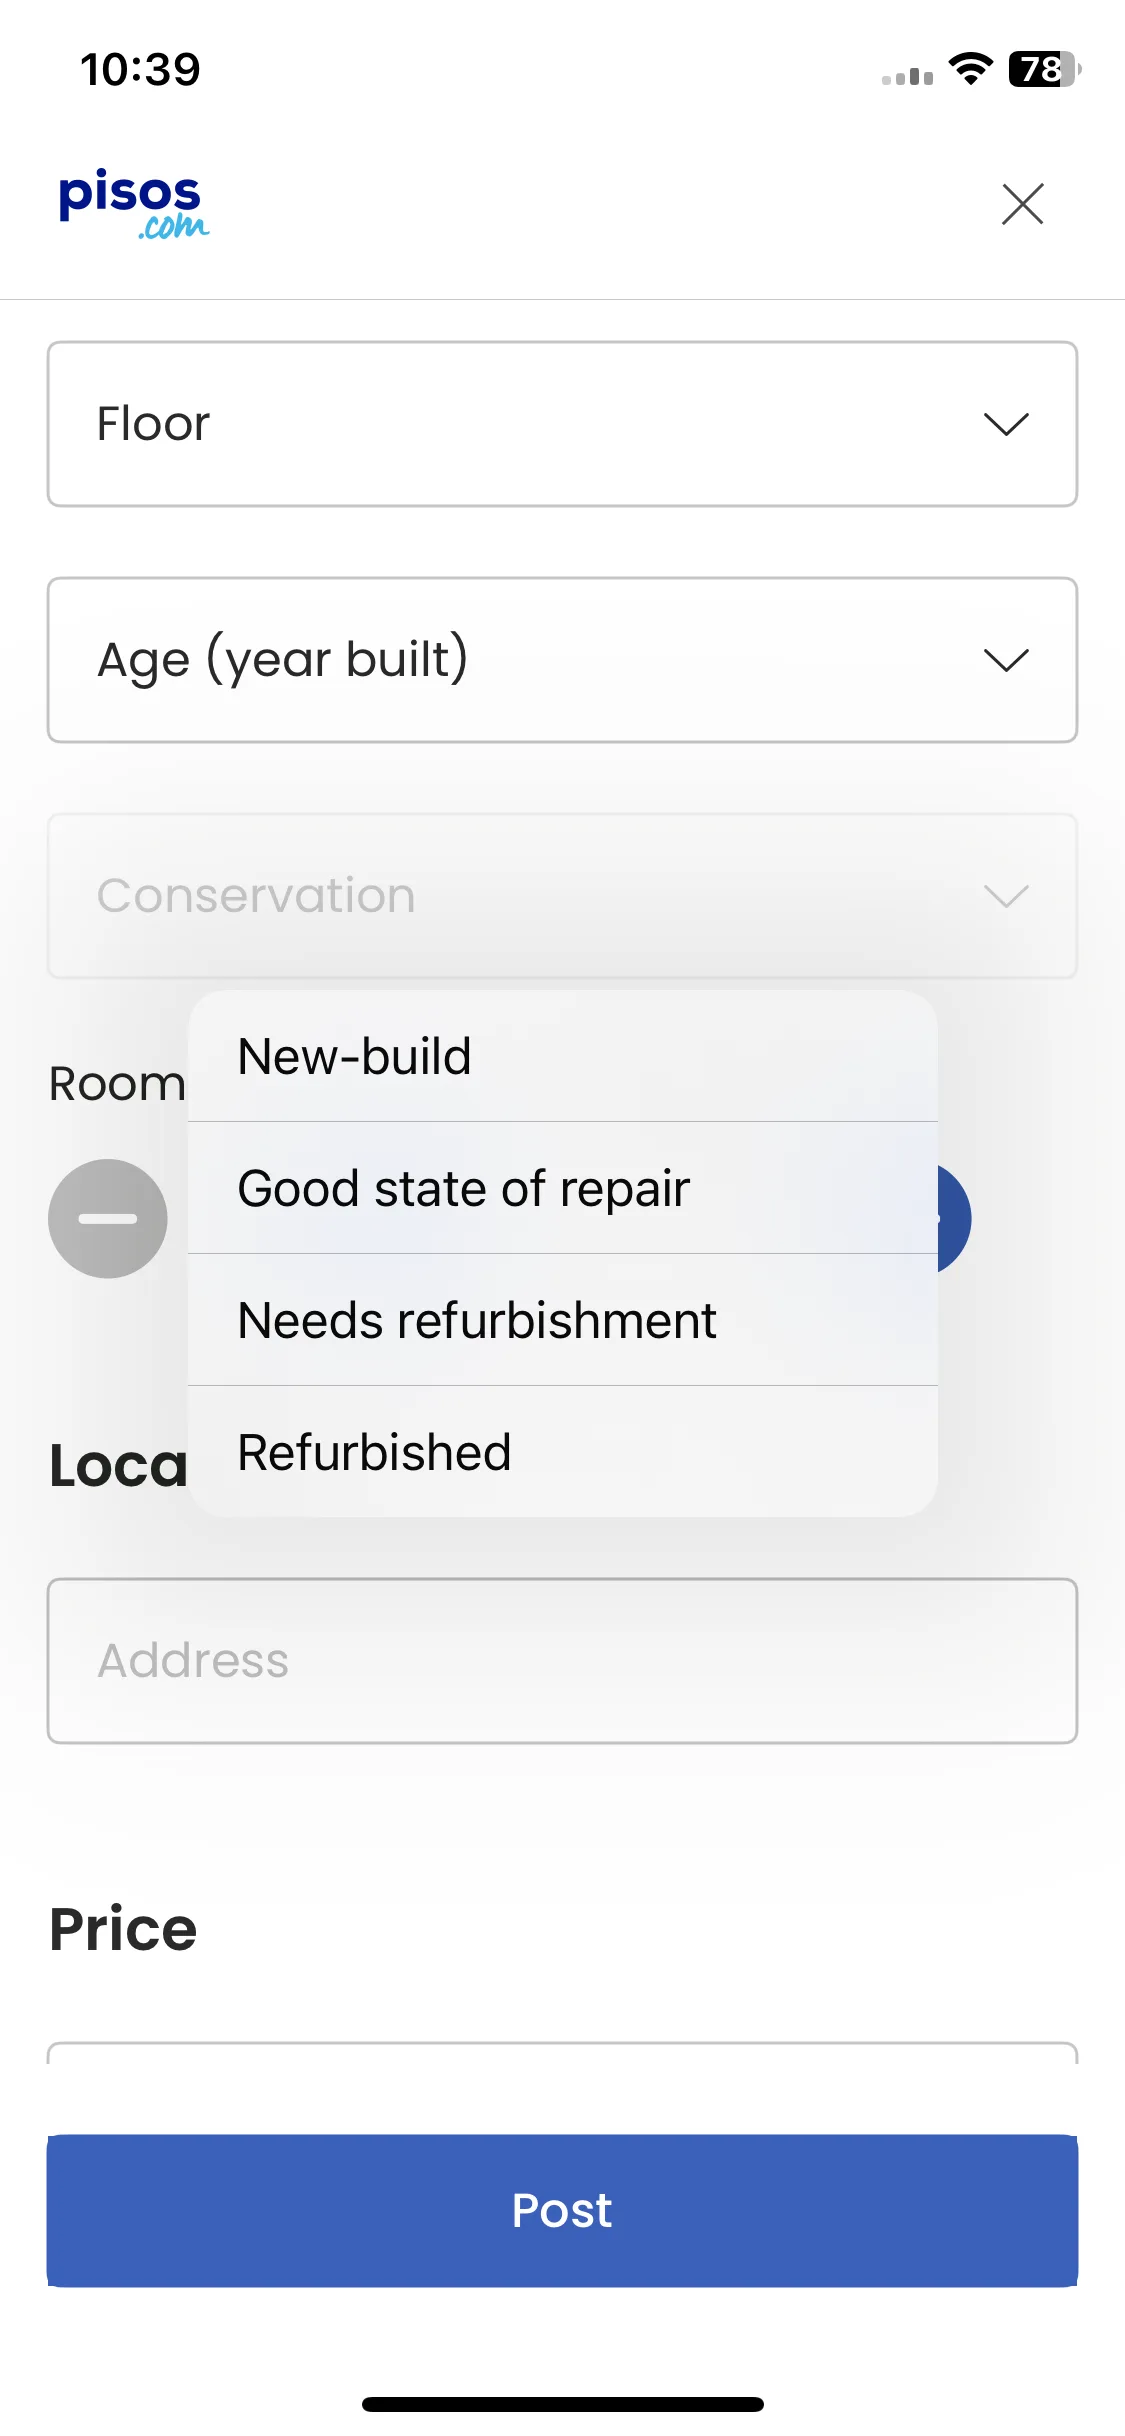Collapse the Conservation dropdown
Screen dimensions: 1125x2436
[x=562, y=896]
